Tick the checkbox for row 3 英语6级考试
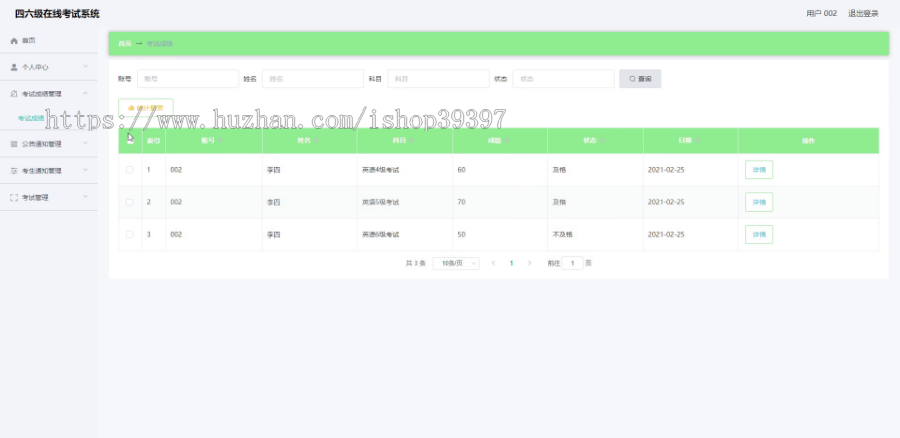This screenshot has width=900, height=438. [130, 235]
